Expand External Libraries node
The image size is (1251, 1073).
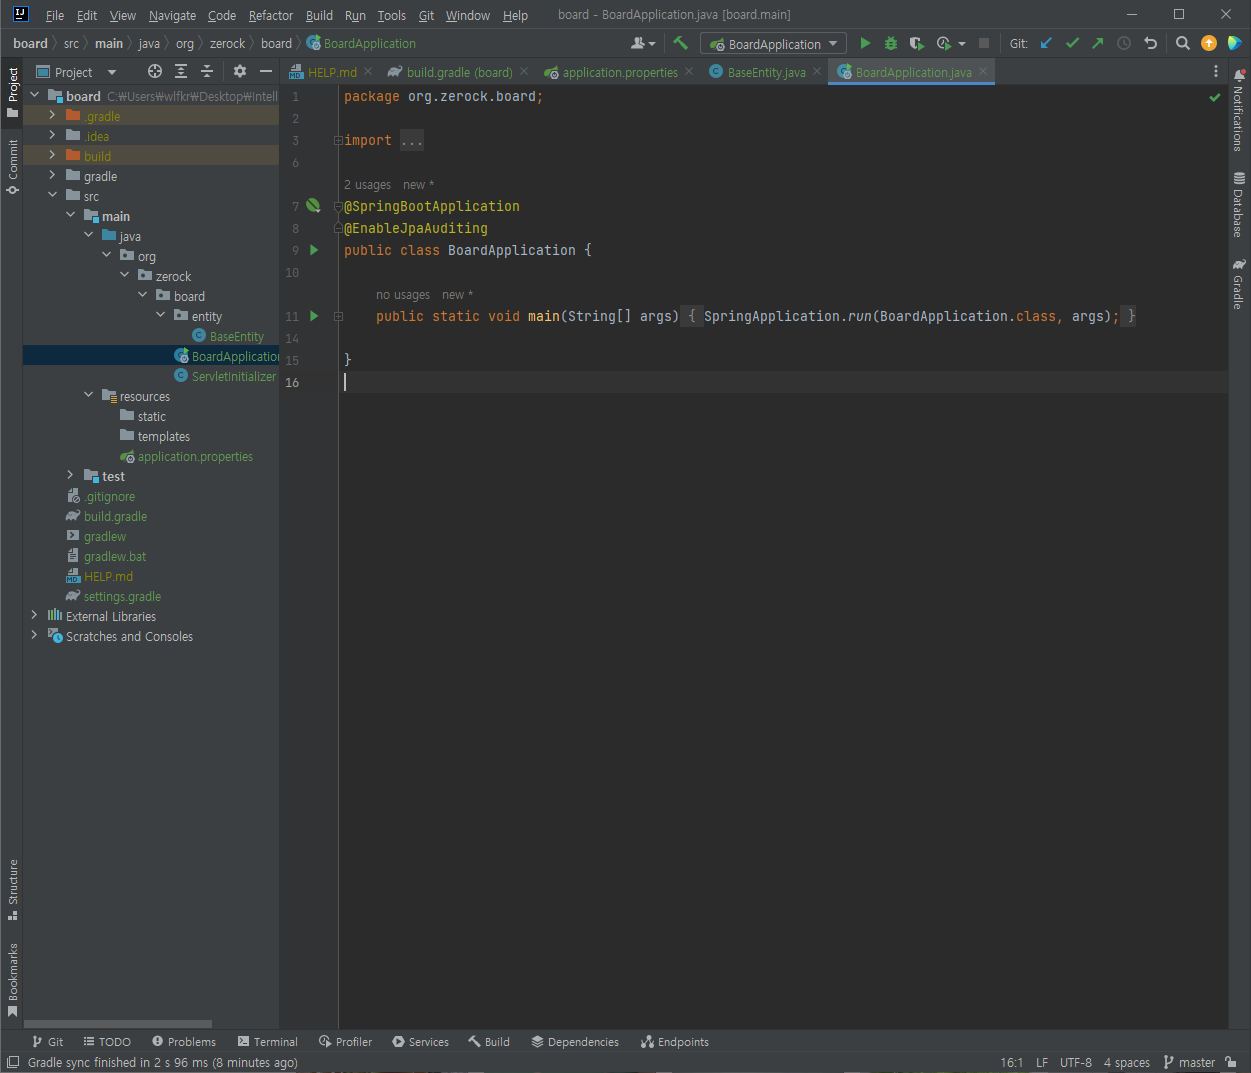point(34,616)
